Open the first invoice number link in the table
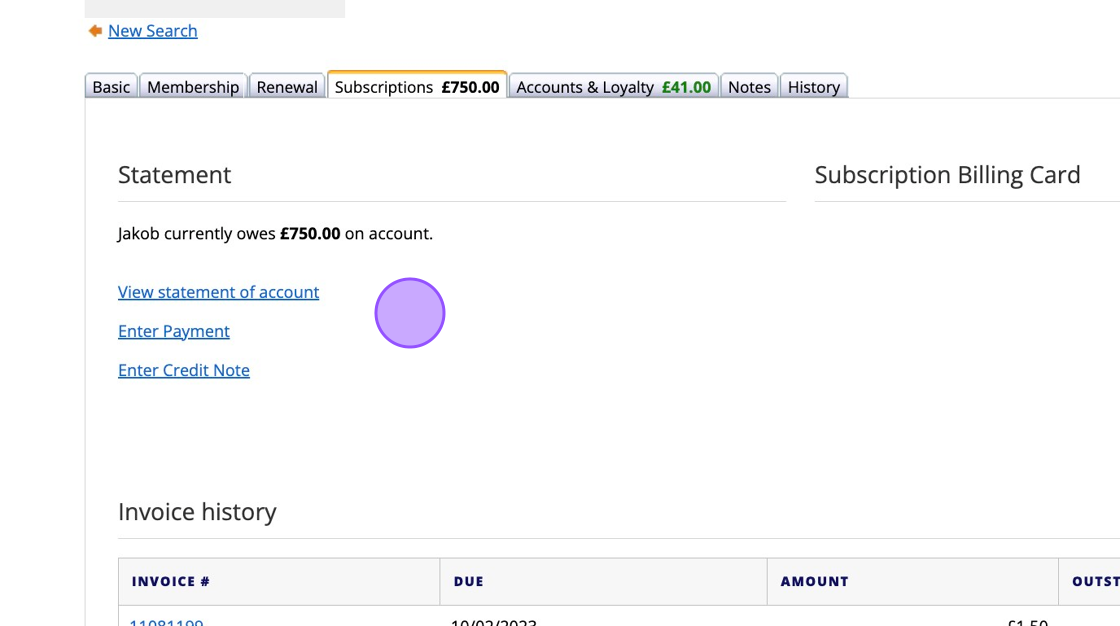 click(167, 621)
